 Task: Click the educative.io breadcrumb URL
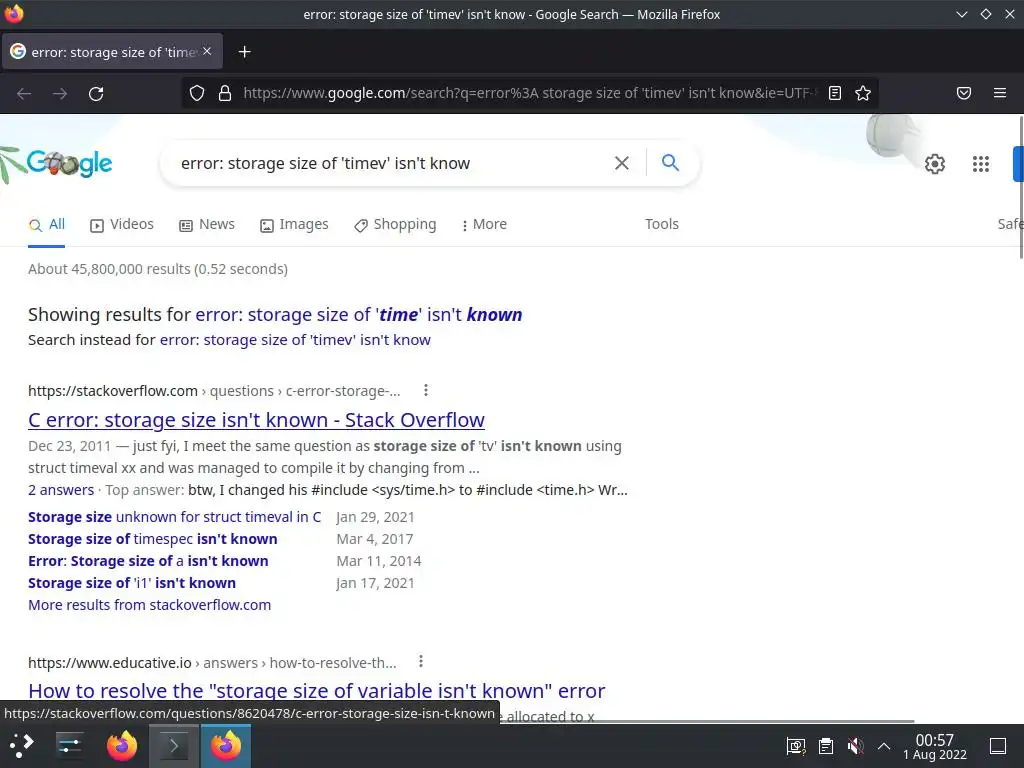pos(212,663)
